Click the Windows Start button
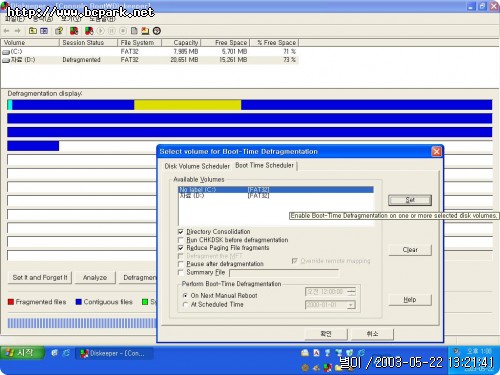This screenshot has width=500, height=375. (x=22, y=353)
